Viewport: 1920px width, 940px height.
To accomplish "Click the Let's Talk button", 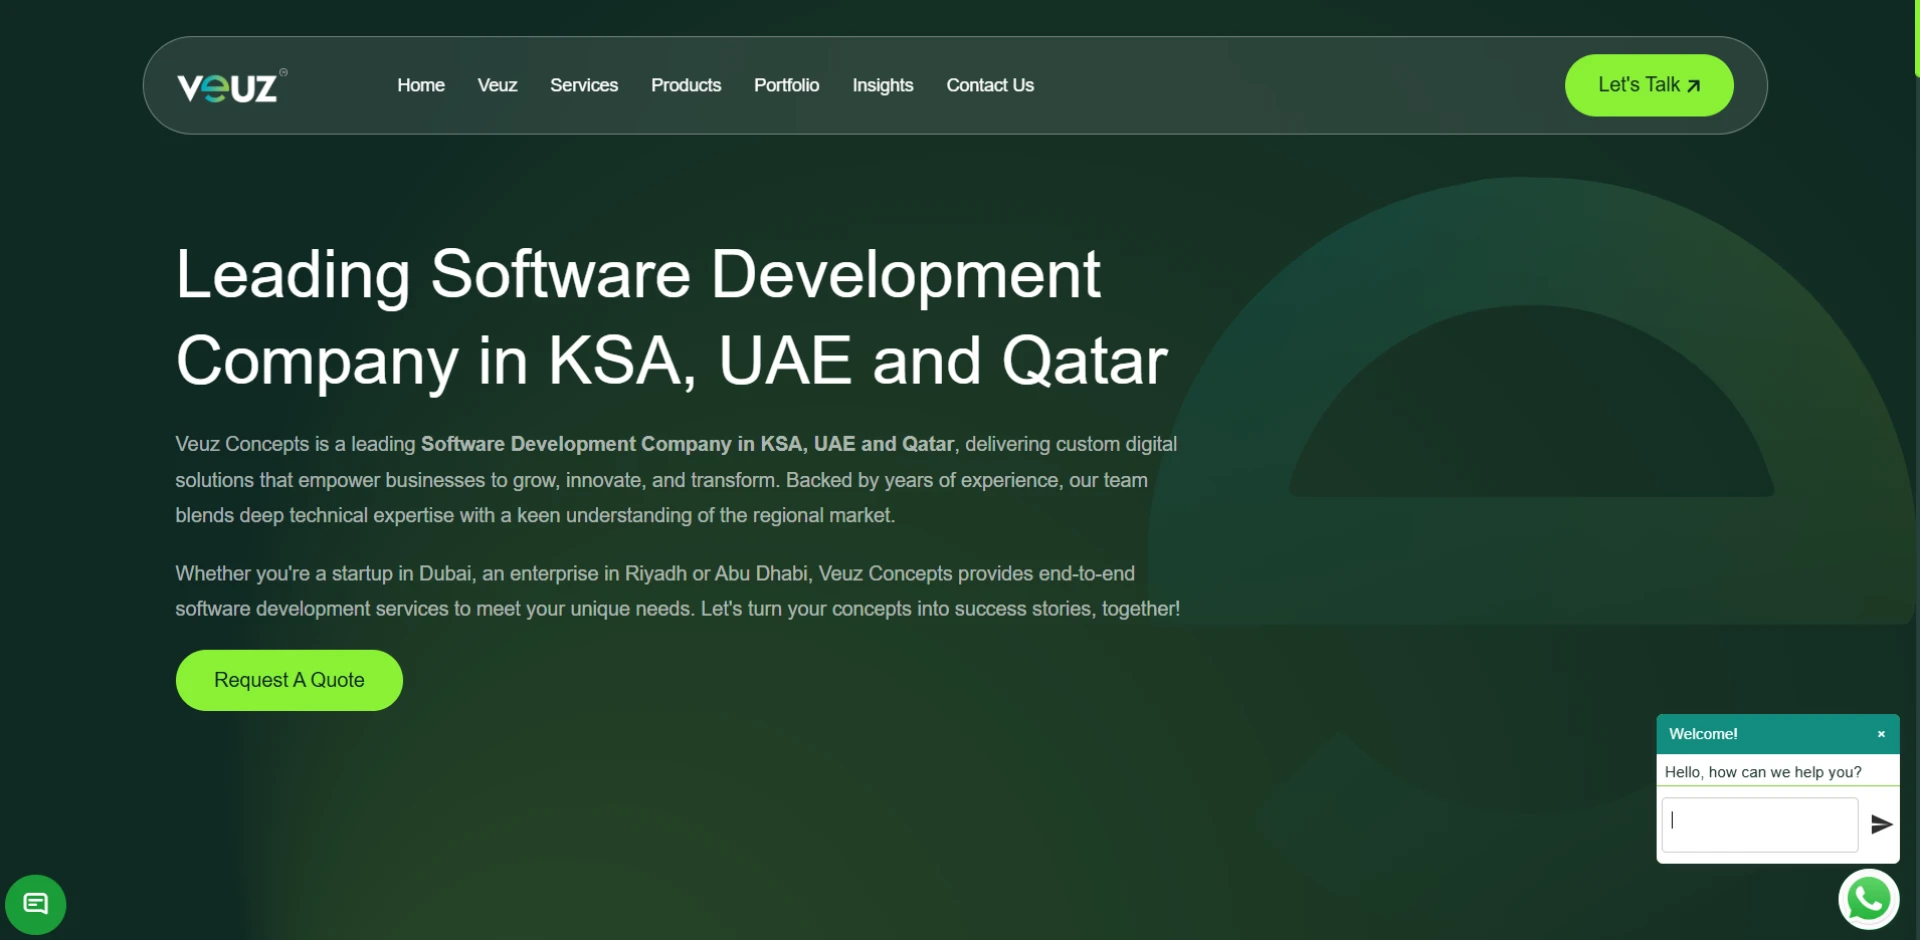I will point(1649,85).
